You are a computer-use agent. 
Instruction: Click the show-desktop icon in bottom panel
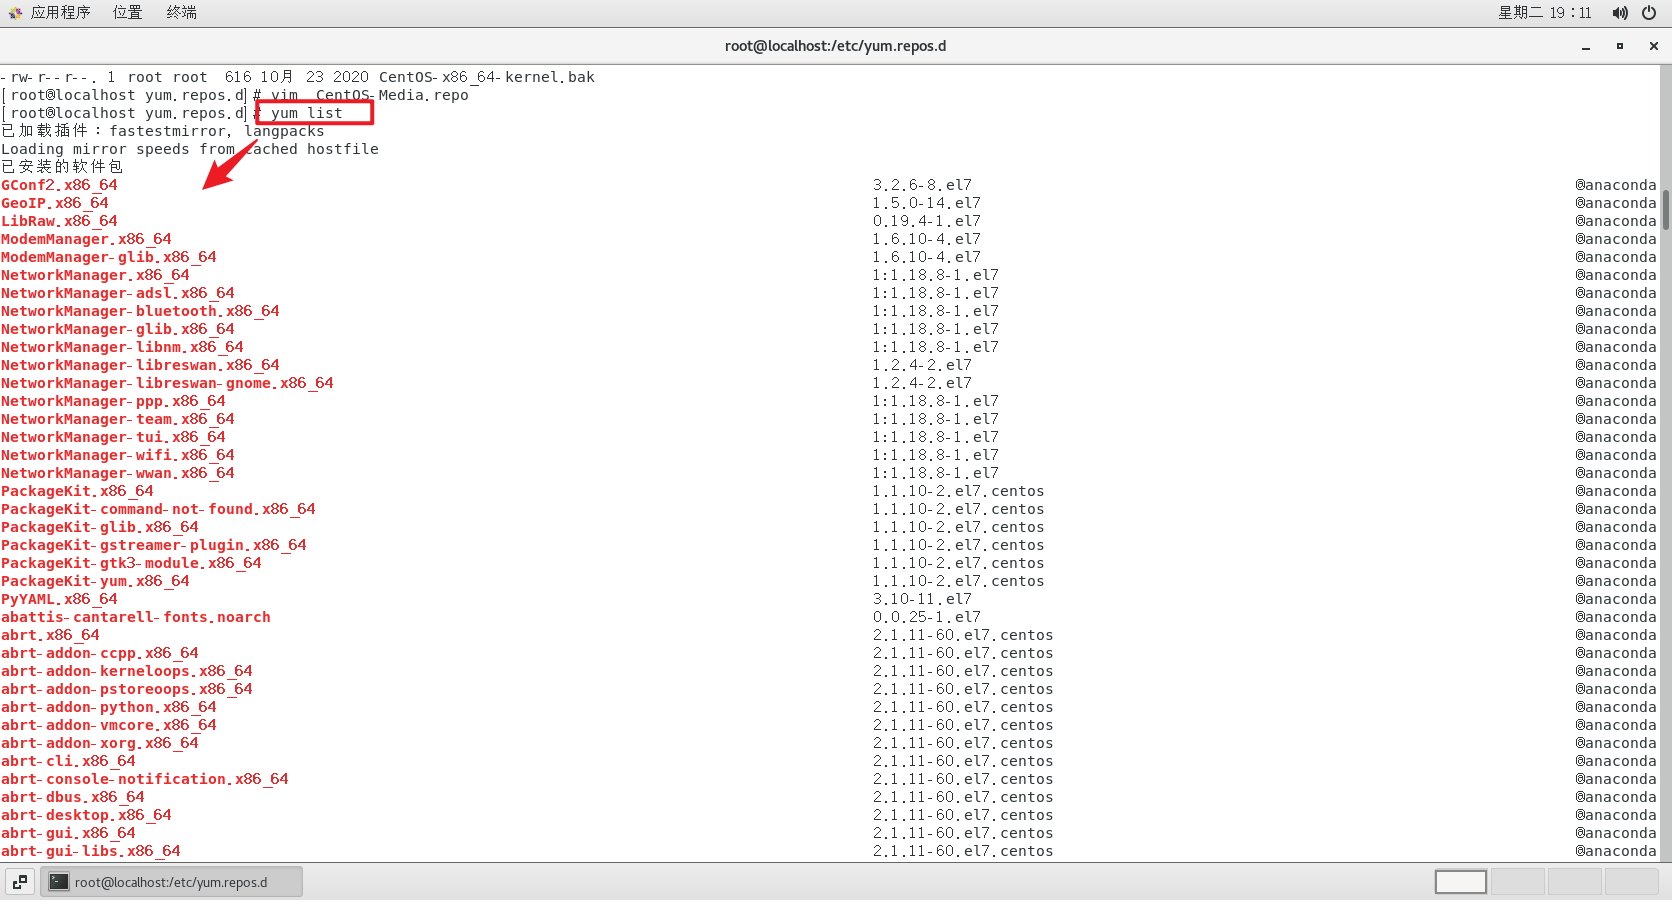20,882
